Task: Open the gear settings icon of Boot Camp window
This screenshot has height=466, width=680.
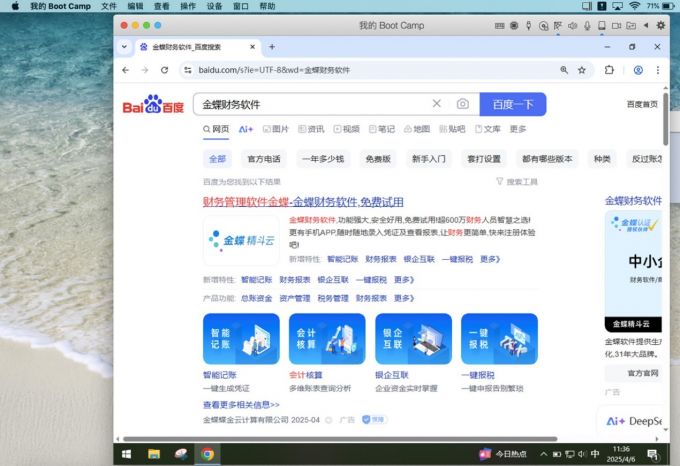Action: pos(660,26)
